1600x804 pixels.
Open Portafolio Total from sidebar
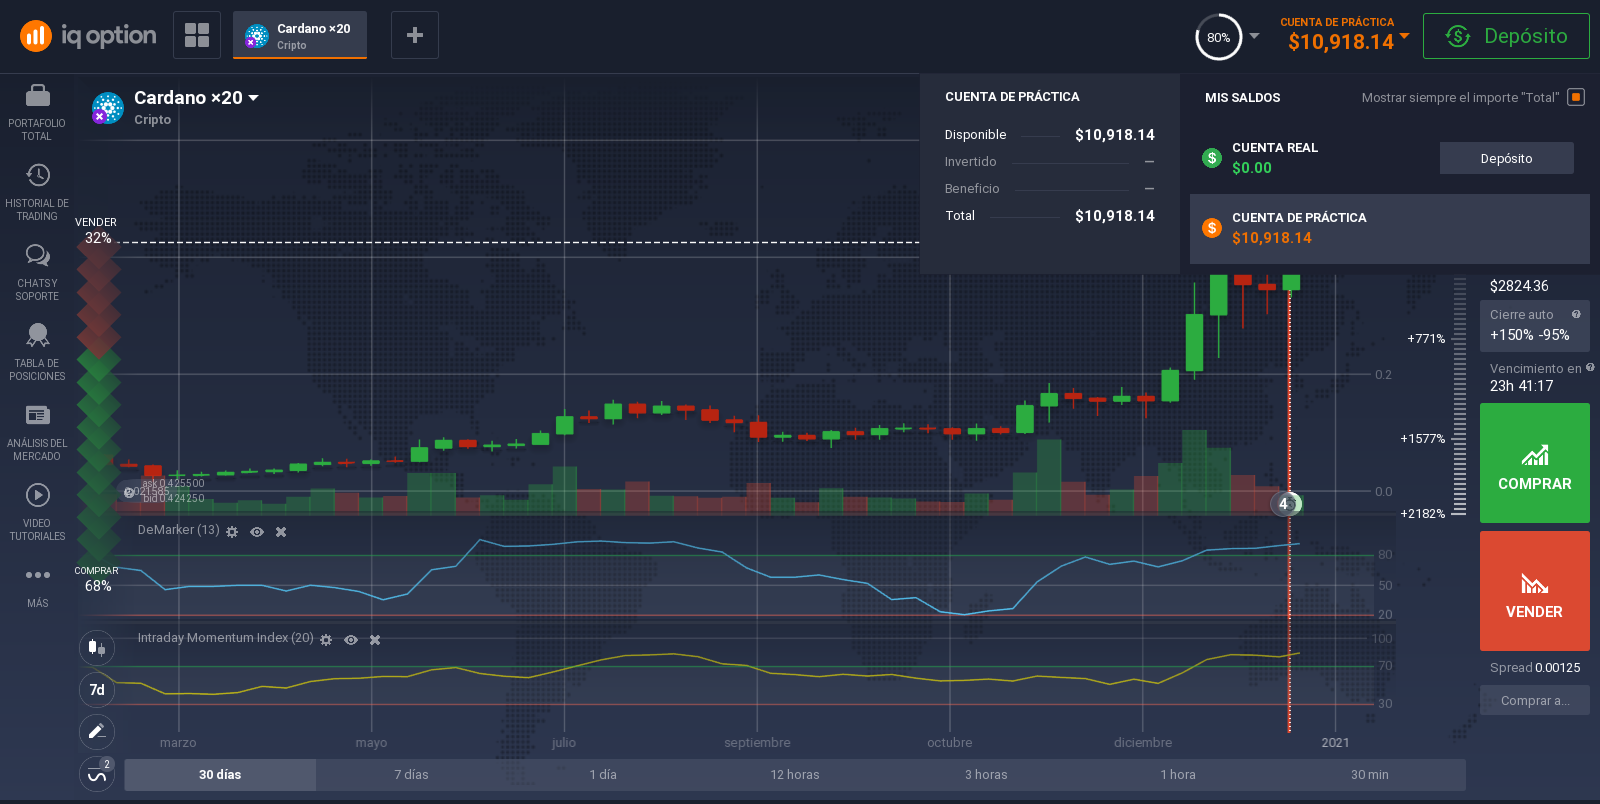click(x=37, y=113)
